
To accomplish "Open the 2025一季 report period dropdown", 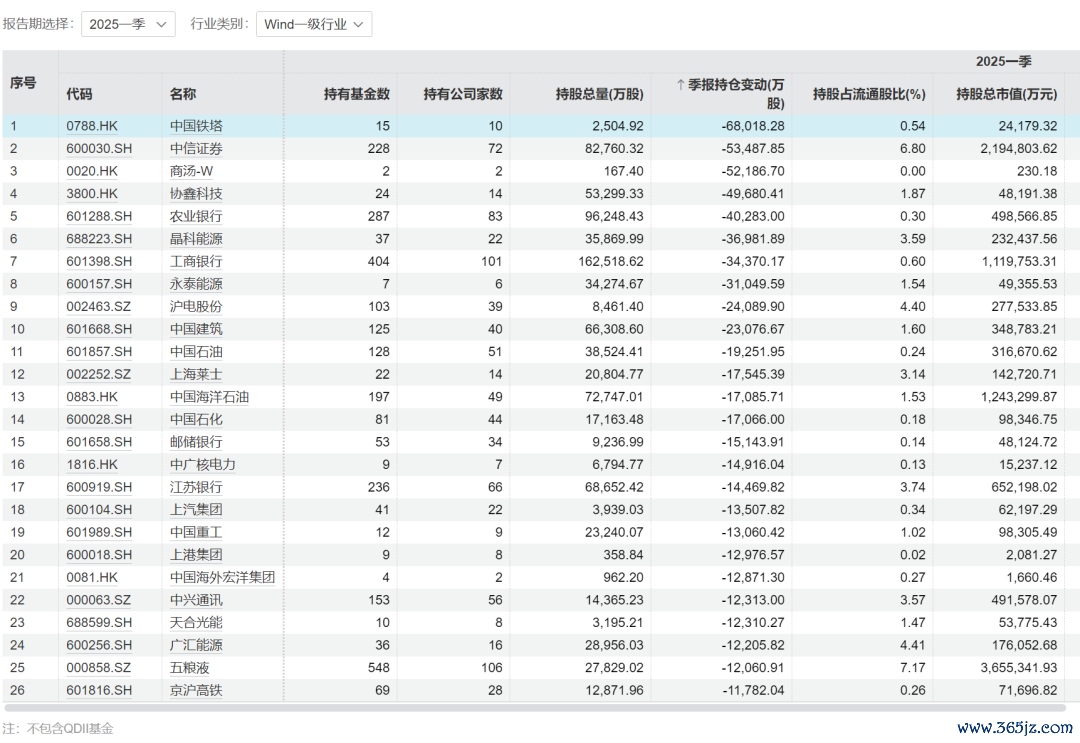I will coord(128,24).
